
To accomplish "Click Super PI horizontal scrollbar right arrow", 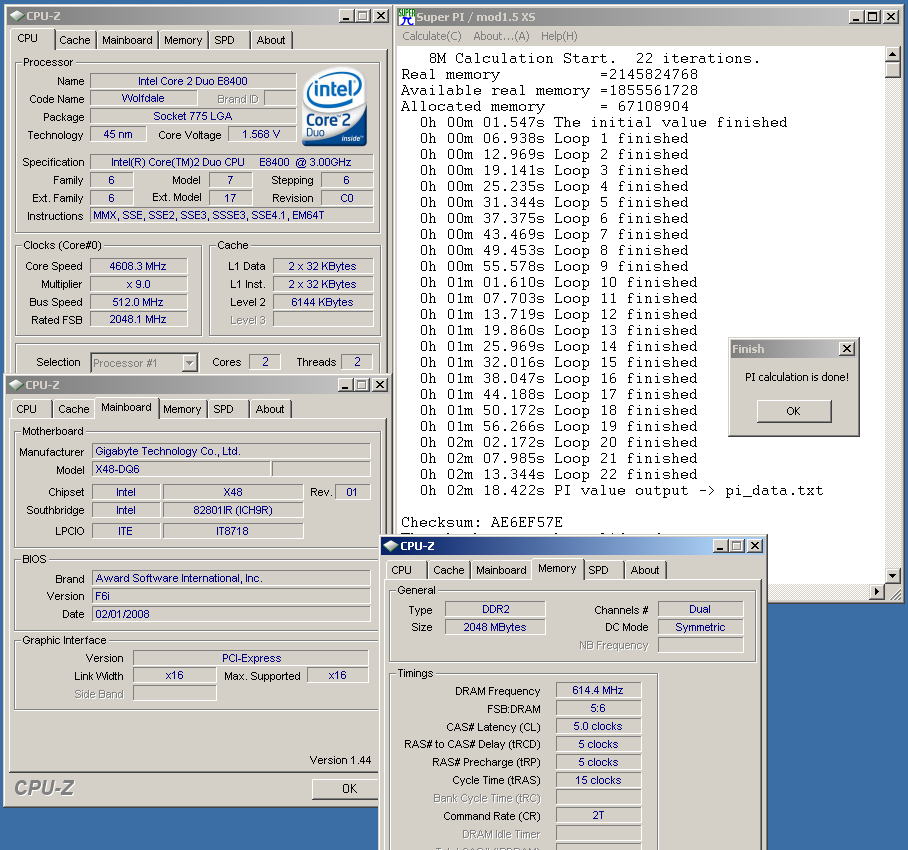I will [877, 592].
